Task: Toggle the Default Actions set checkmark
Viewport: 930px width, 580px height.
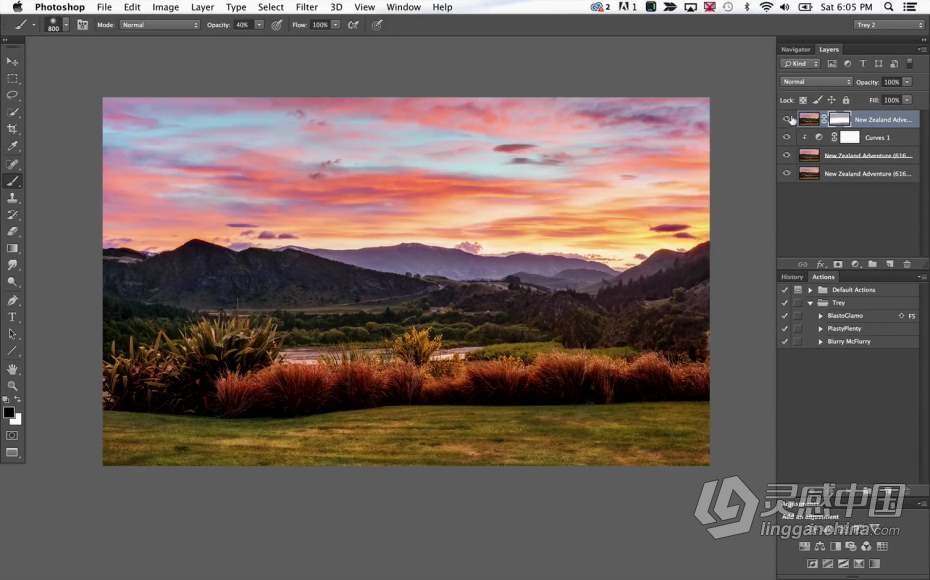Action: pyautogui.click(x=785, y=290)
